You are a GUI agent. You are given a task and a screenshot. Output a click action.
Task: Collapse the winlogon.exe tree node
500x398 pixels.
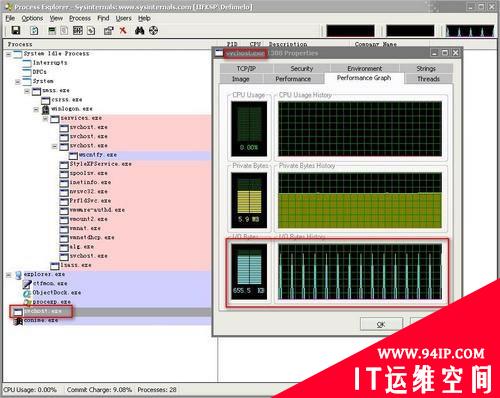[x=36, y=109]
